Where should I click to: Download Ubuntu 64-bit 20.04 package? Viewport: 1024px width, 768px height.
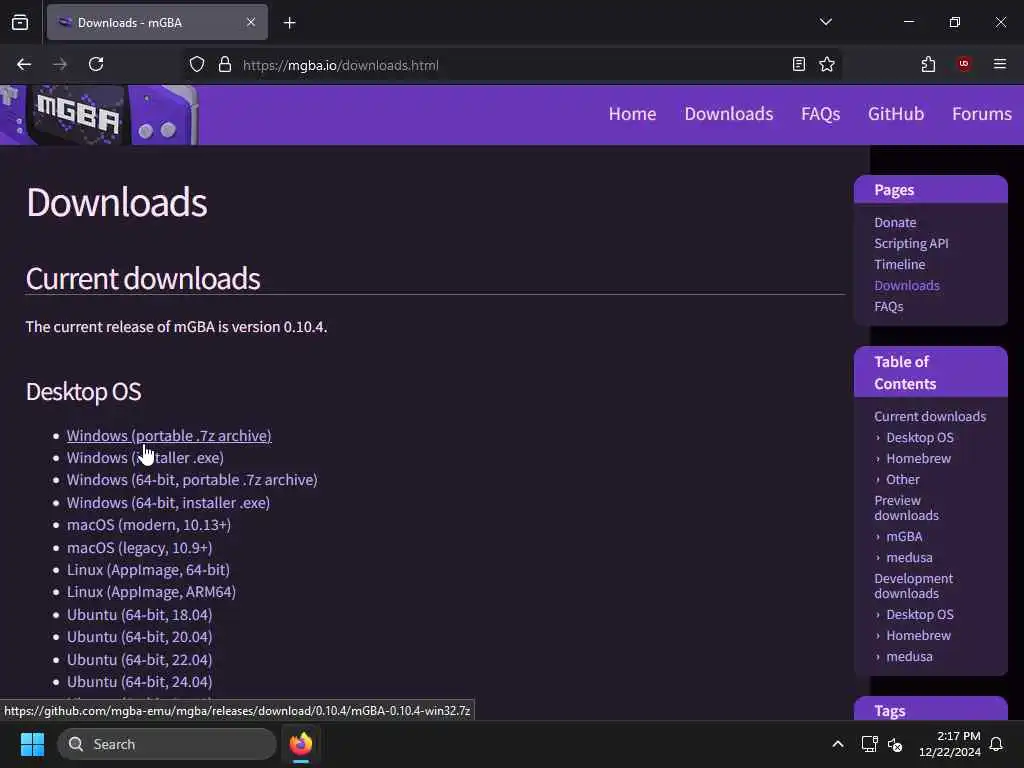(x=139, y=637)
